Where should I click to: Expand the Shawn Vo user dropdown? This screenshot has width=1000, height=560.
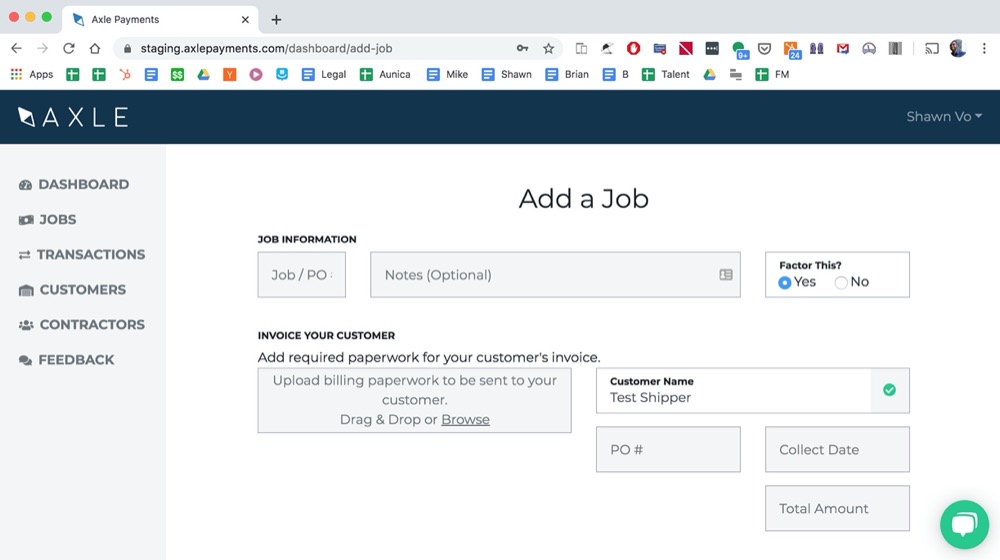[x=943, y=117]
